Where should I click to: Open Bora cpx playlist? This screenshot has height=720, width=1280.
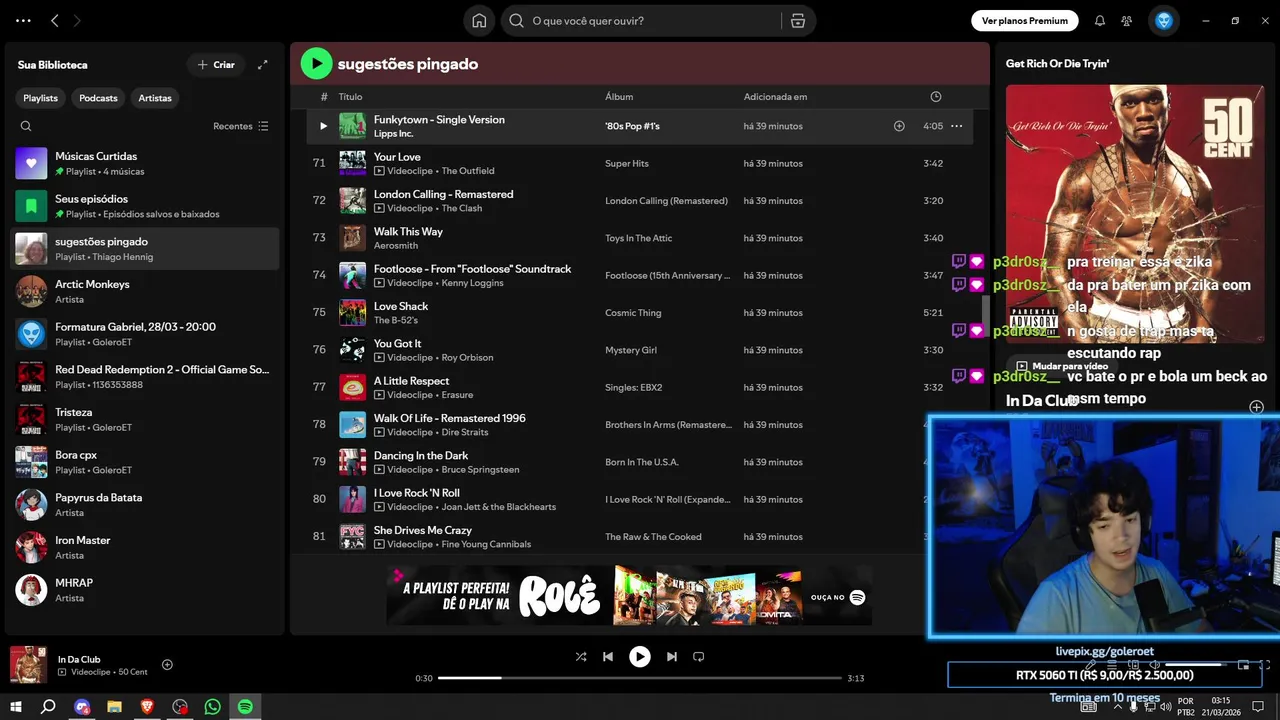pyautogui.click(x=145, y=462)
